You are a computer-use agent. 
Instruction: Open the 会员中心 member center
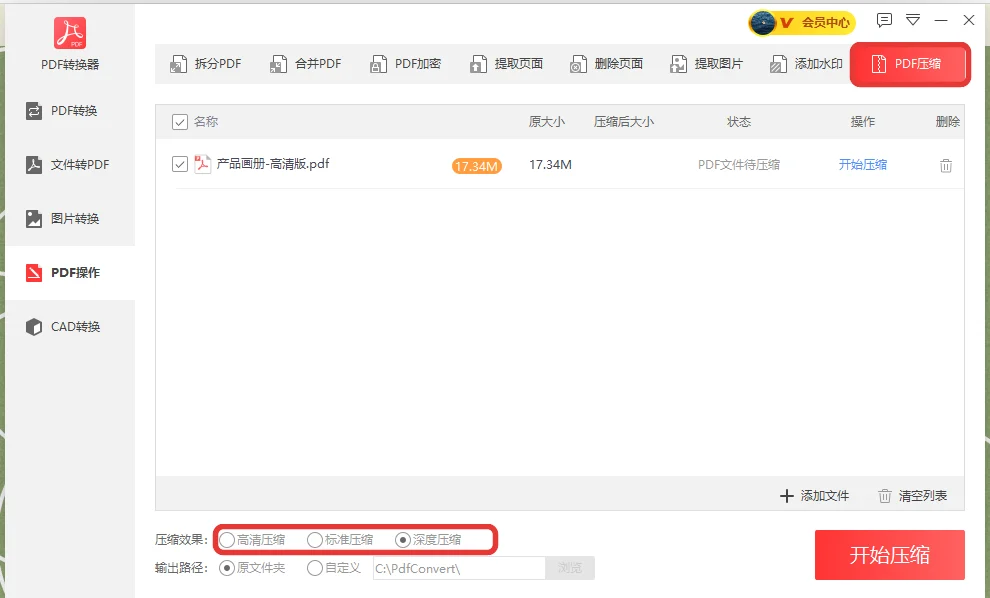(825, 23)
